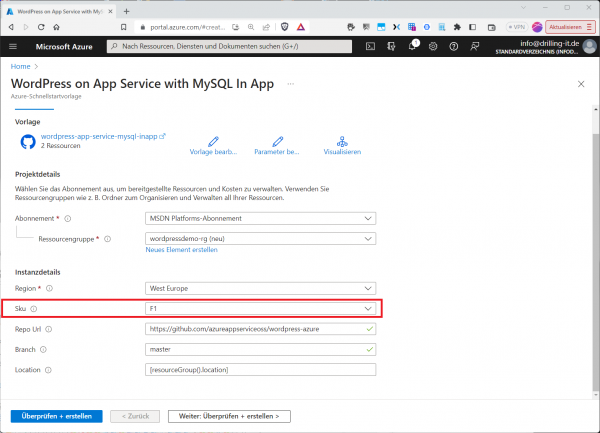Select the WordPress on App Service browser tab
The width and height of the screenshot is (600, 433).
point(59,11)
